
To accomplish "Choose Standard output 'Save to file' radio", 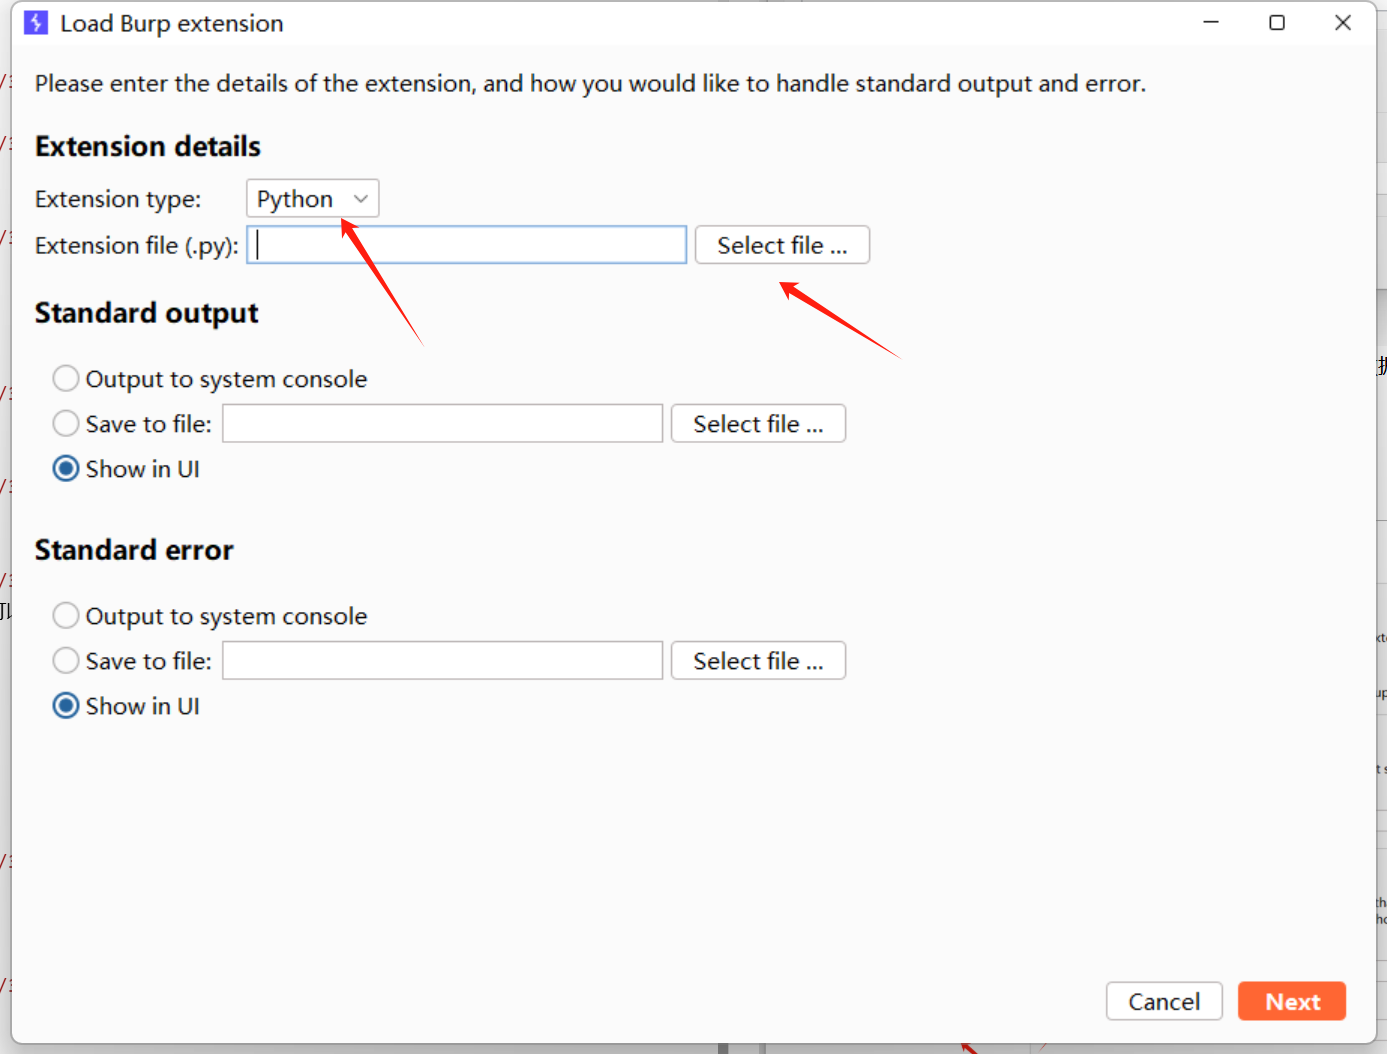I will (x=66, y=424).
